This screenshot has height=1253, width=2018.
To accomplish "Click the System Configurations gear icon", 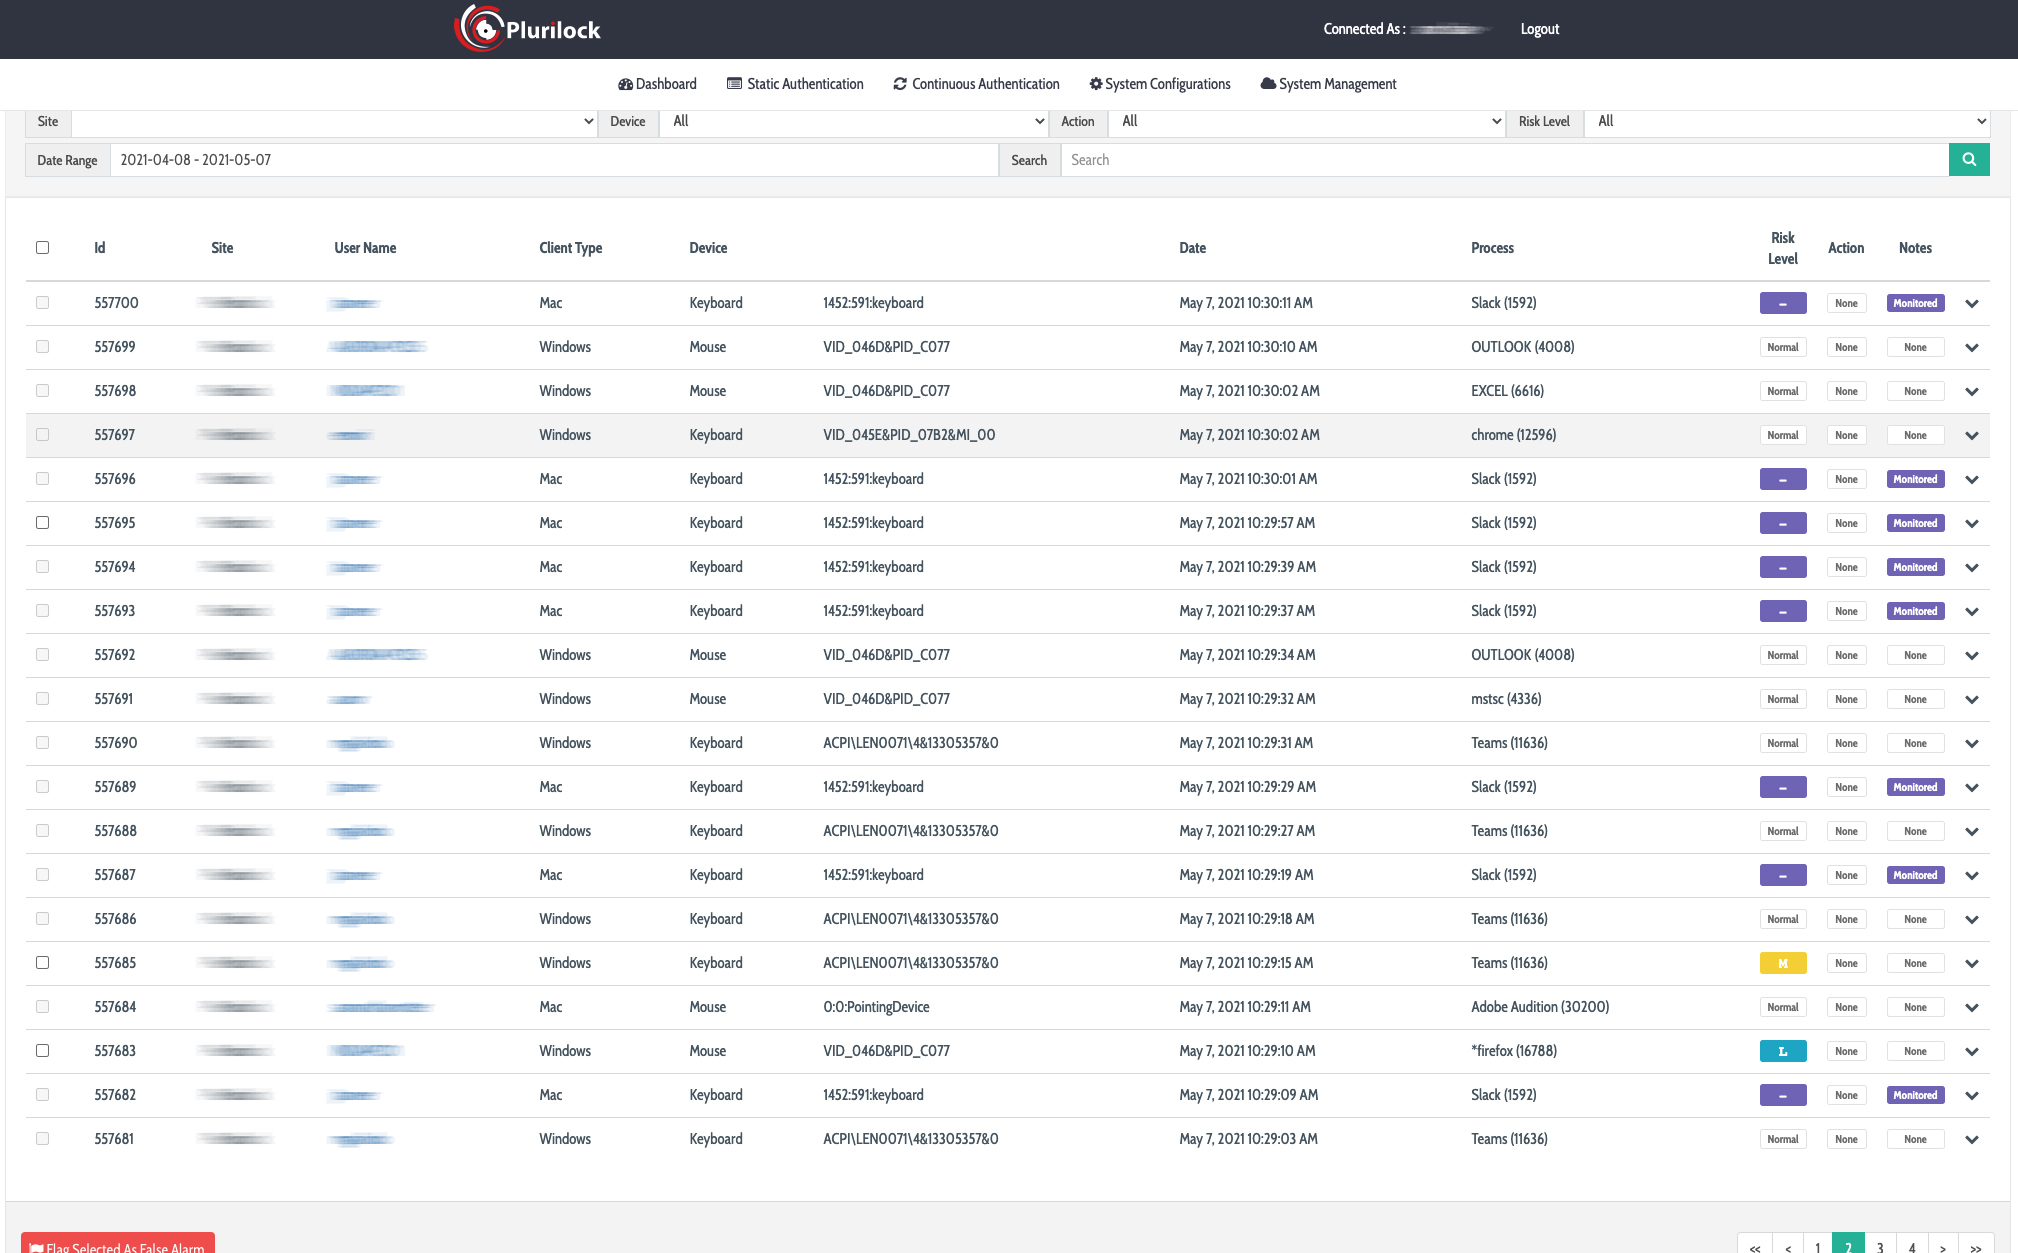I will (x=1095, y=84).
